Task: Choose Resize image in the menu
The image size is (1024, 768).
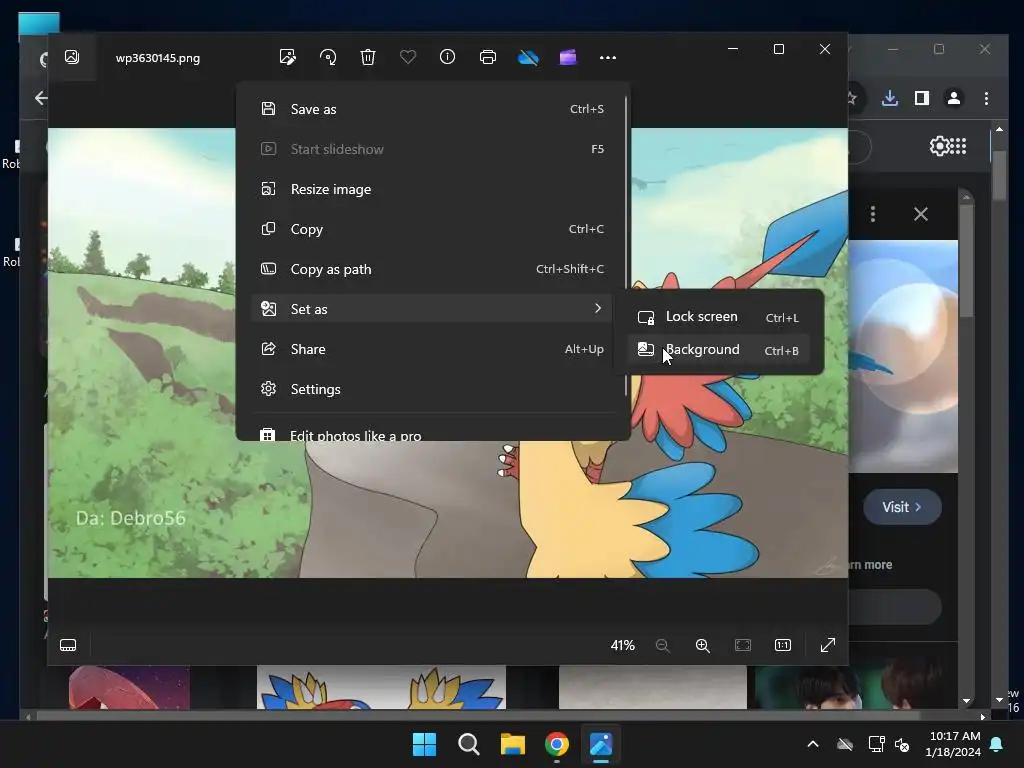Action: (x=431, y=189)
